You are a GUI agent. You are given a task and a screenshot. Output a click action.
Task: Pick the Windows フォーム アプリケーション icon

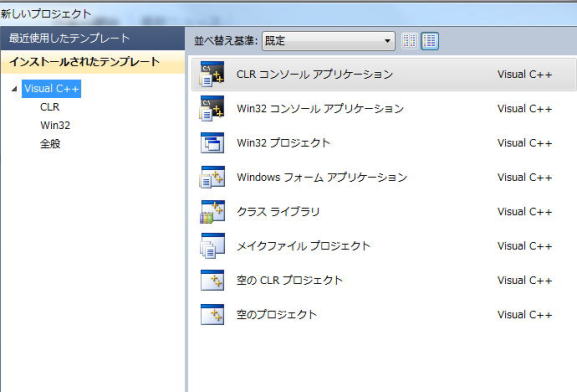[x=212, y=177]
